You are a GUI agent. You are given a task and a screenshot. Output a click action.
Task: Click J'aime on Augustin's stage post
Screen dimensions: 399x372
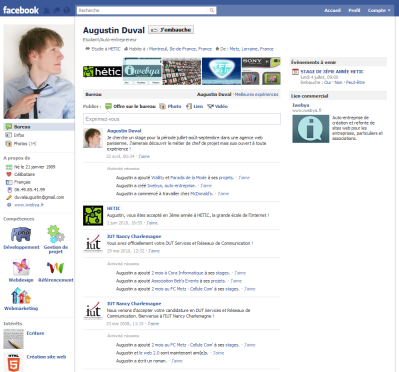pos(144,156)
